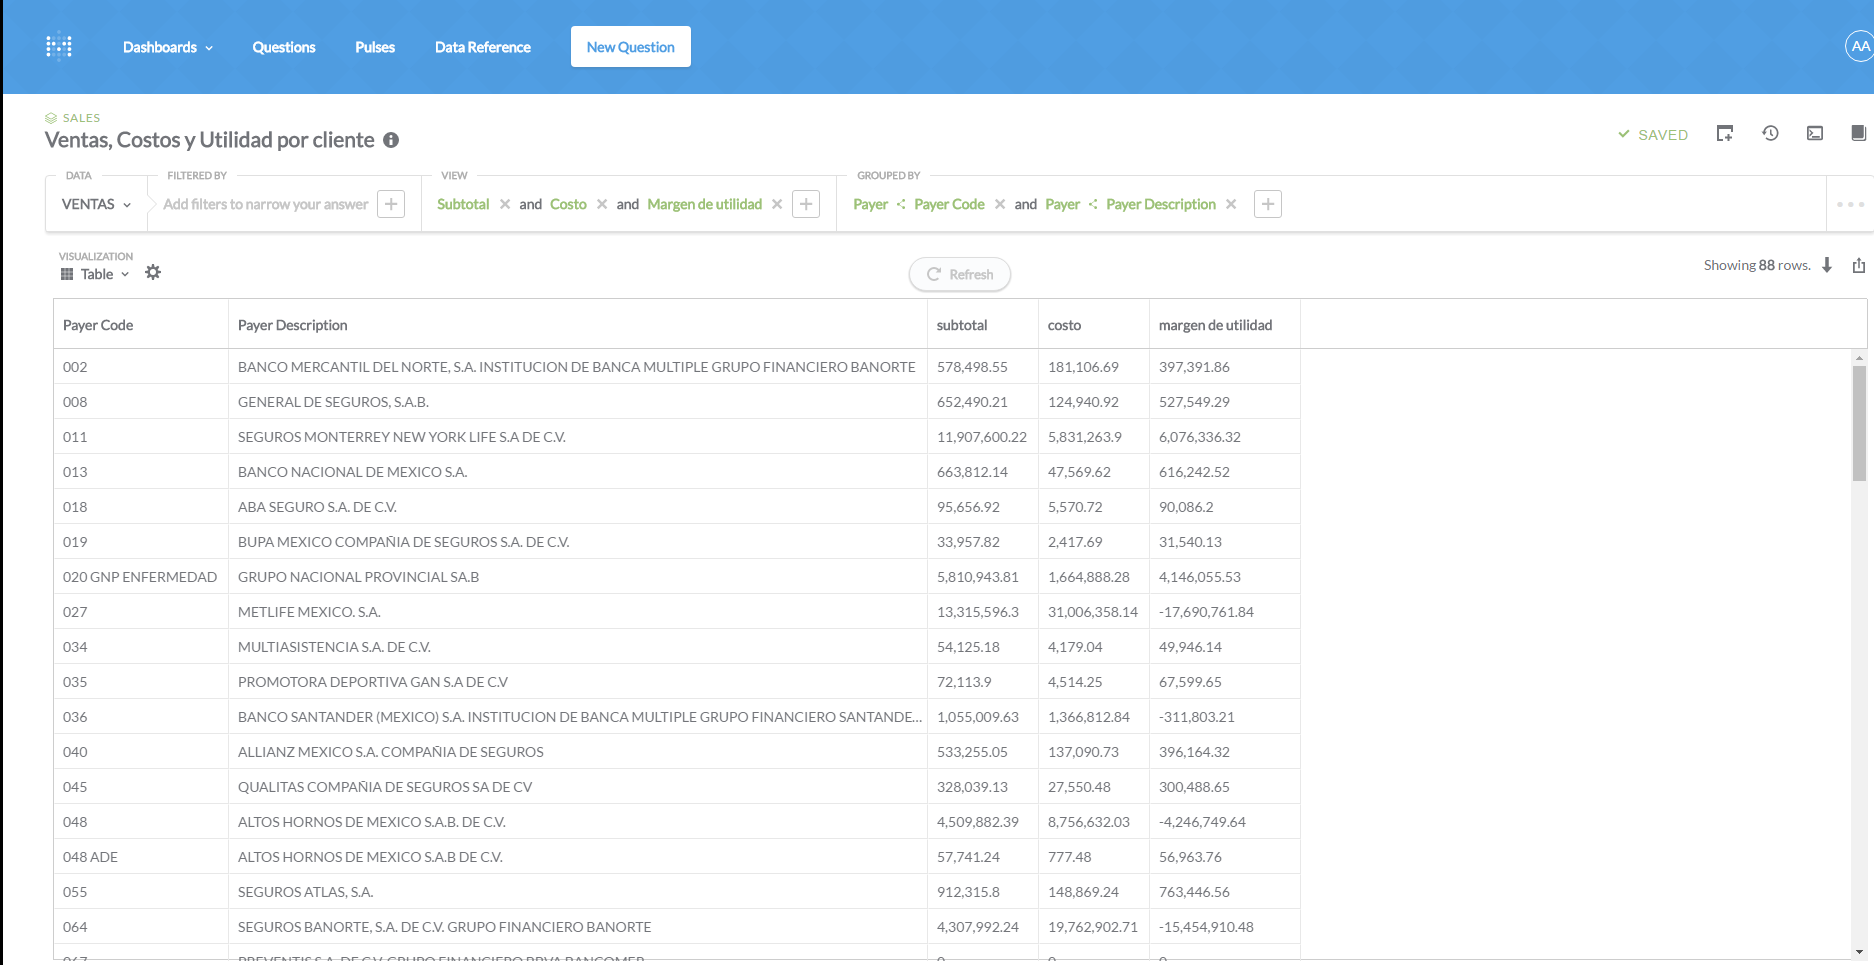Click subtotal value 663,812.14
The width and height of the screenshot is (1874, 965).
pos(983,472)
